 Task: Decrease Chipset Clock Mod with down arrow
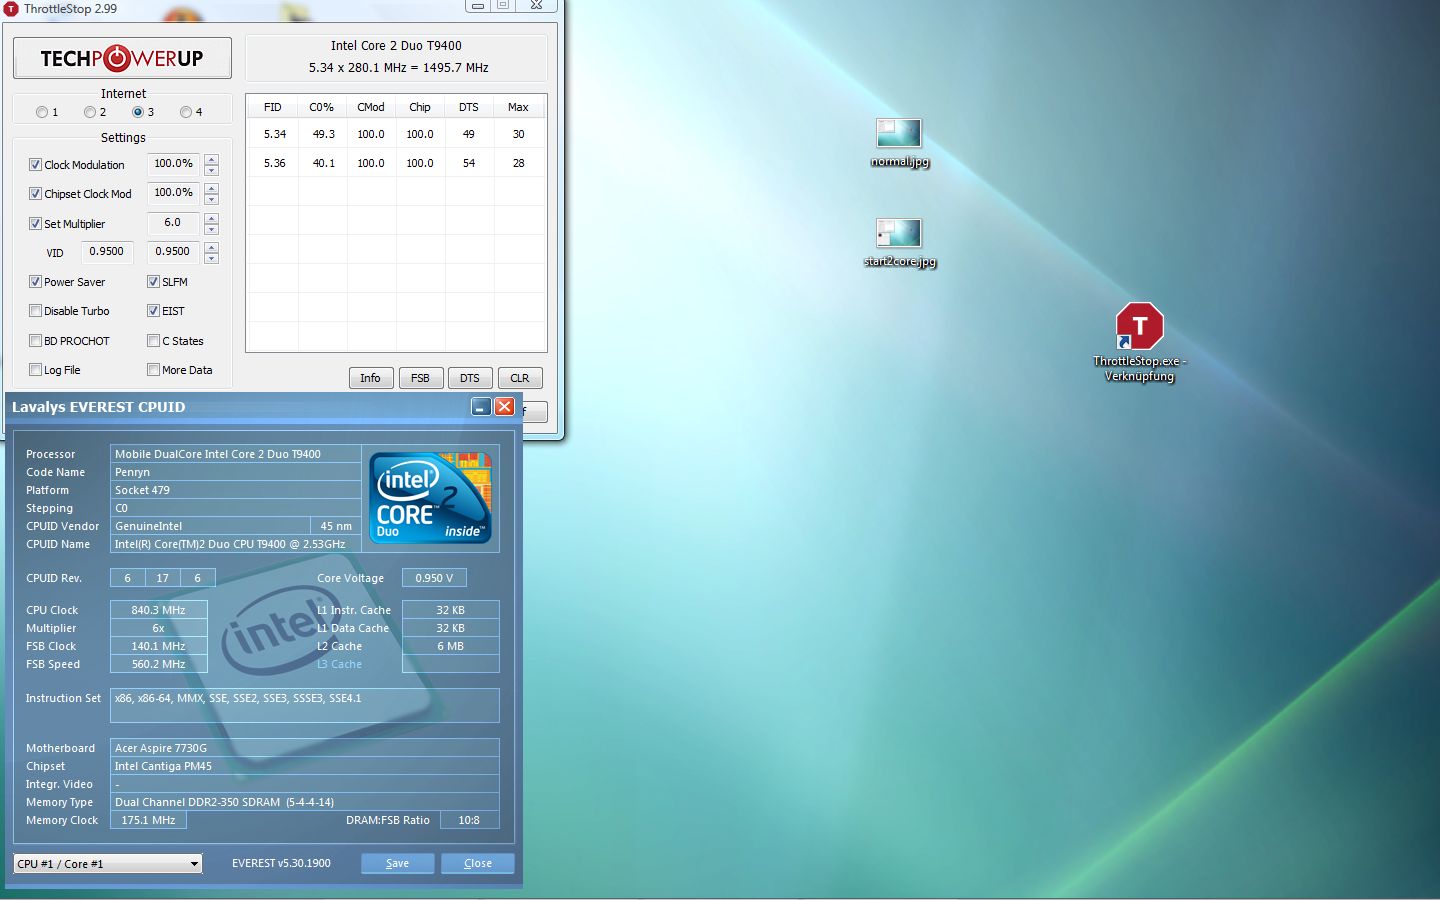tap(211, 199)
